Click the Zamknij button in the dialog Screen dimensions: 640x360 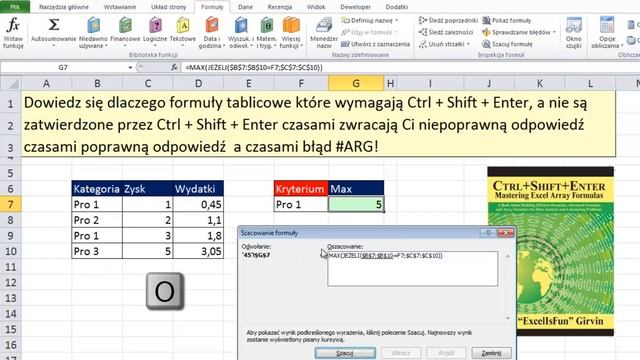click(x=491, y=353)
